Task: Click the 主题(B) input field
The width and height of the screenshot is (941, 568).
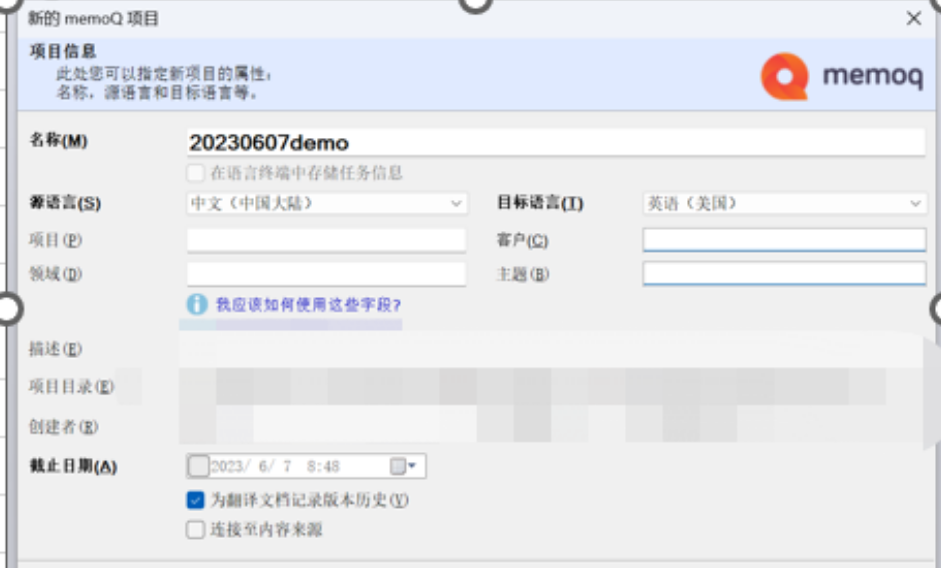Action: click(784, 274)
